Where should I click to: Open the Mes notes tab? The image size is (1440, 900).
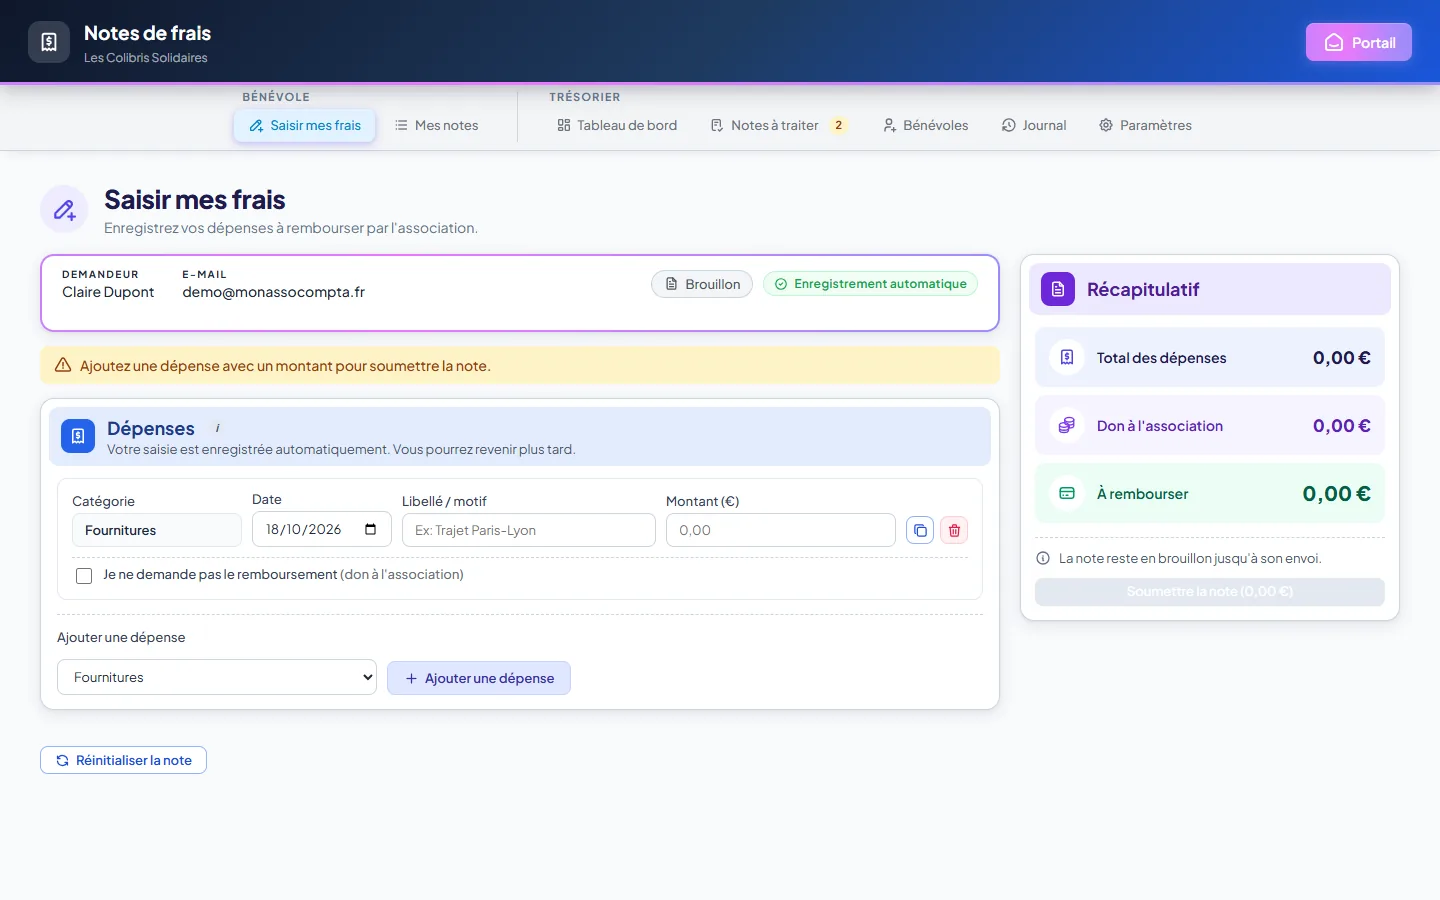[x=436, y=125]
